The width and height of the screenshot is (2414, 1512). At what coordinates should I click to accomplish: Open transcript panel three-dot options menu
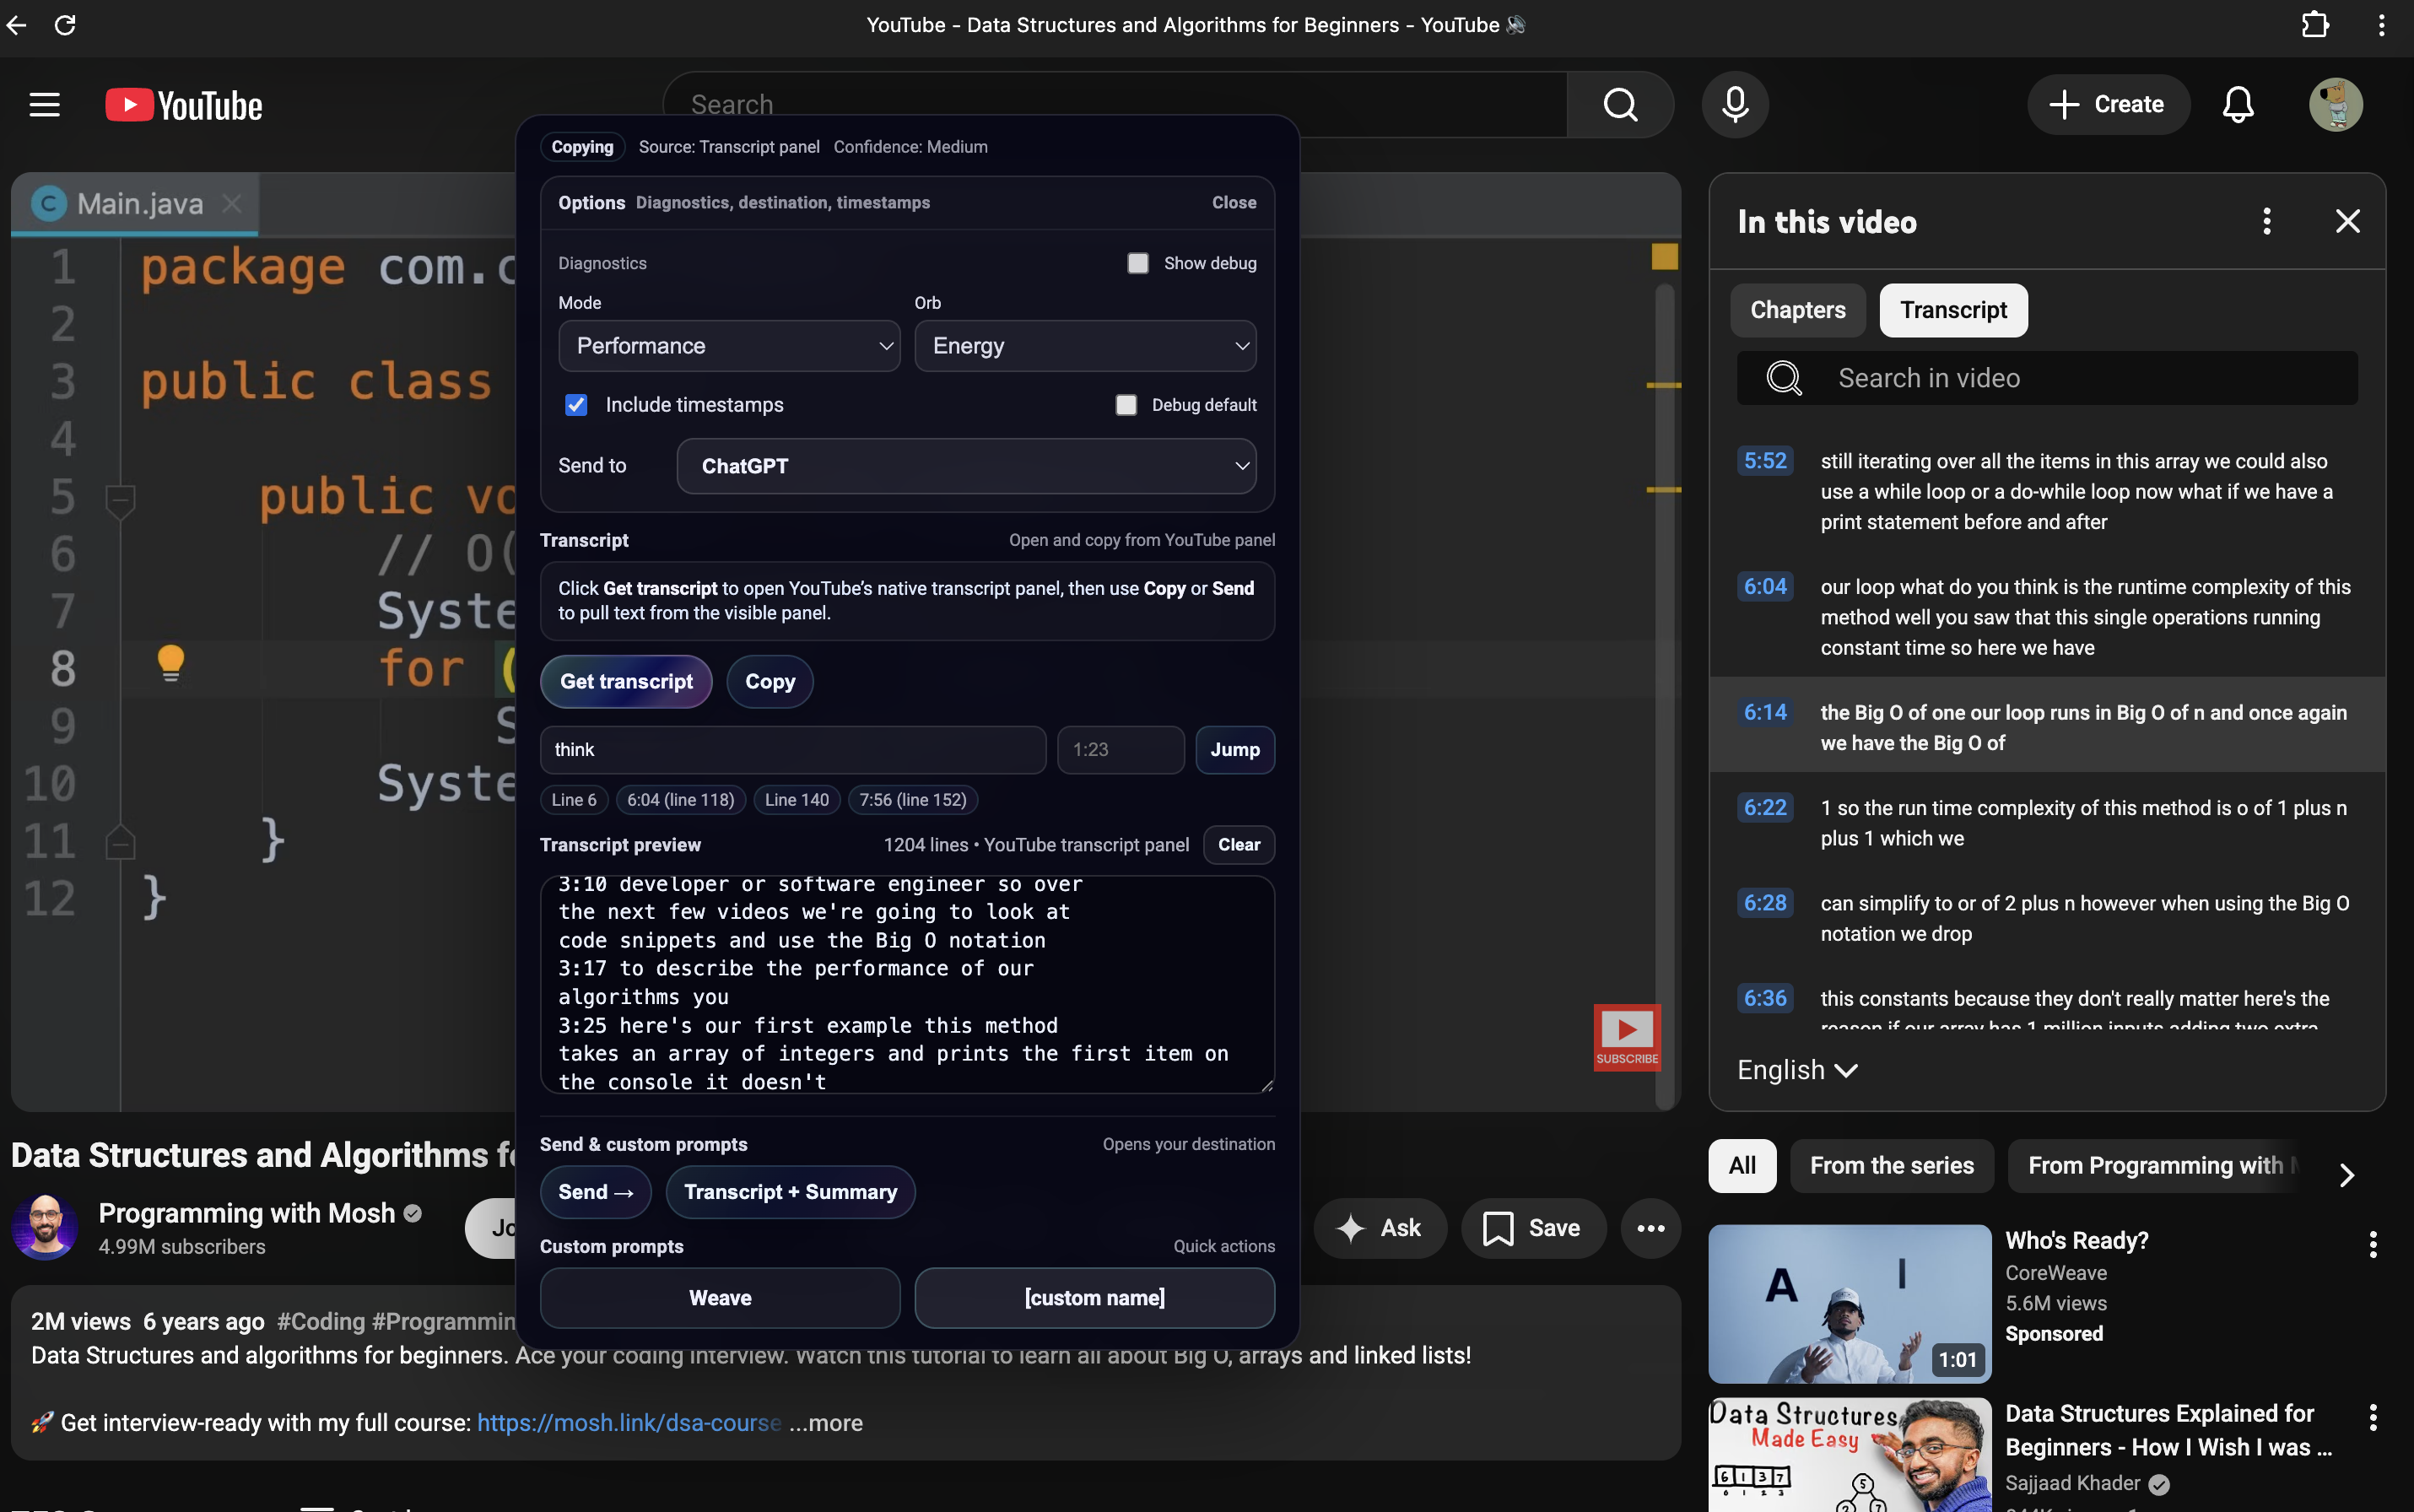2266,221
